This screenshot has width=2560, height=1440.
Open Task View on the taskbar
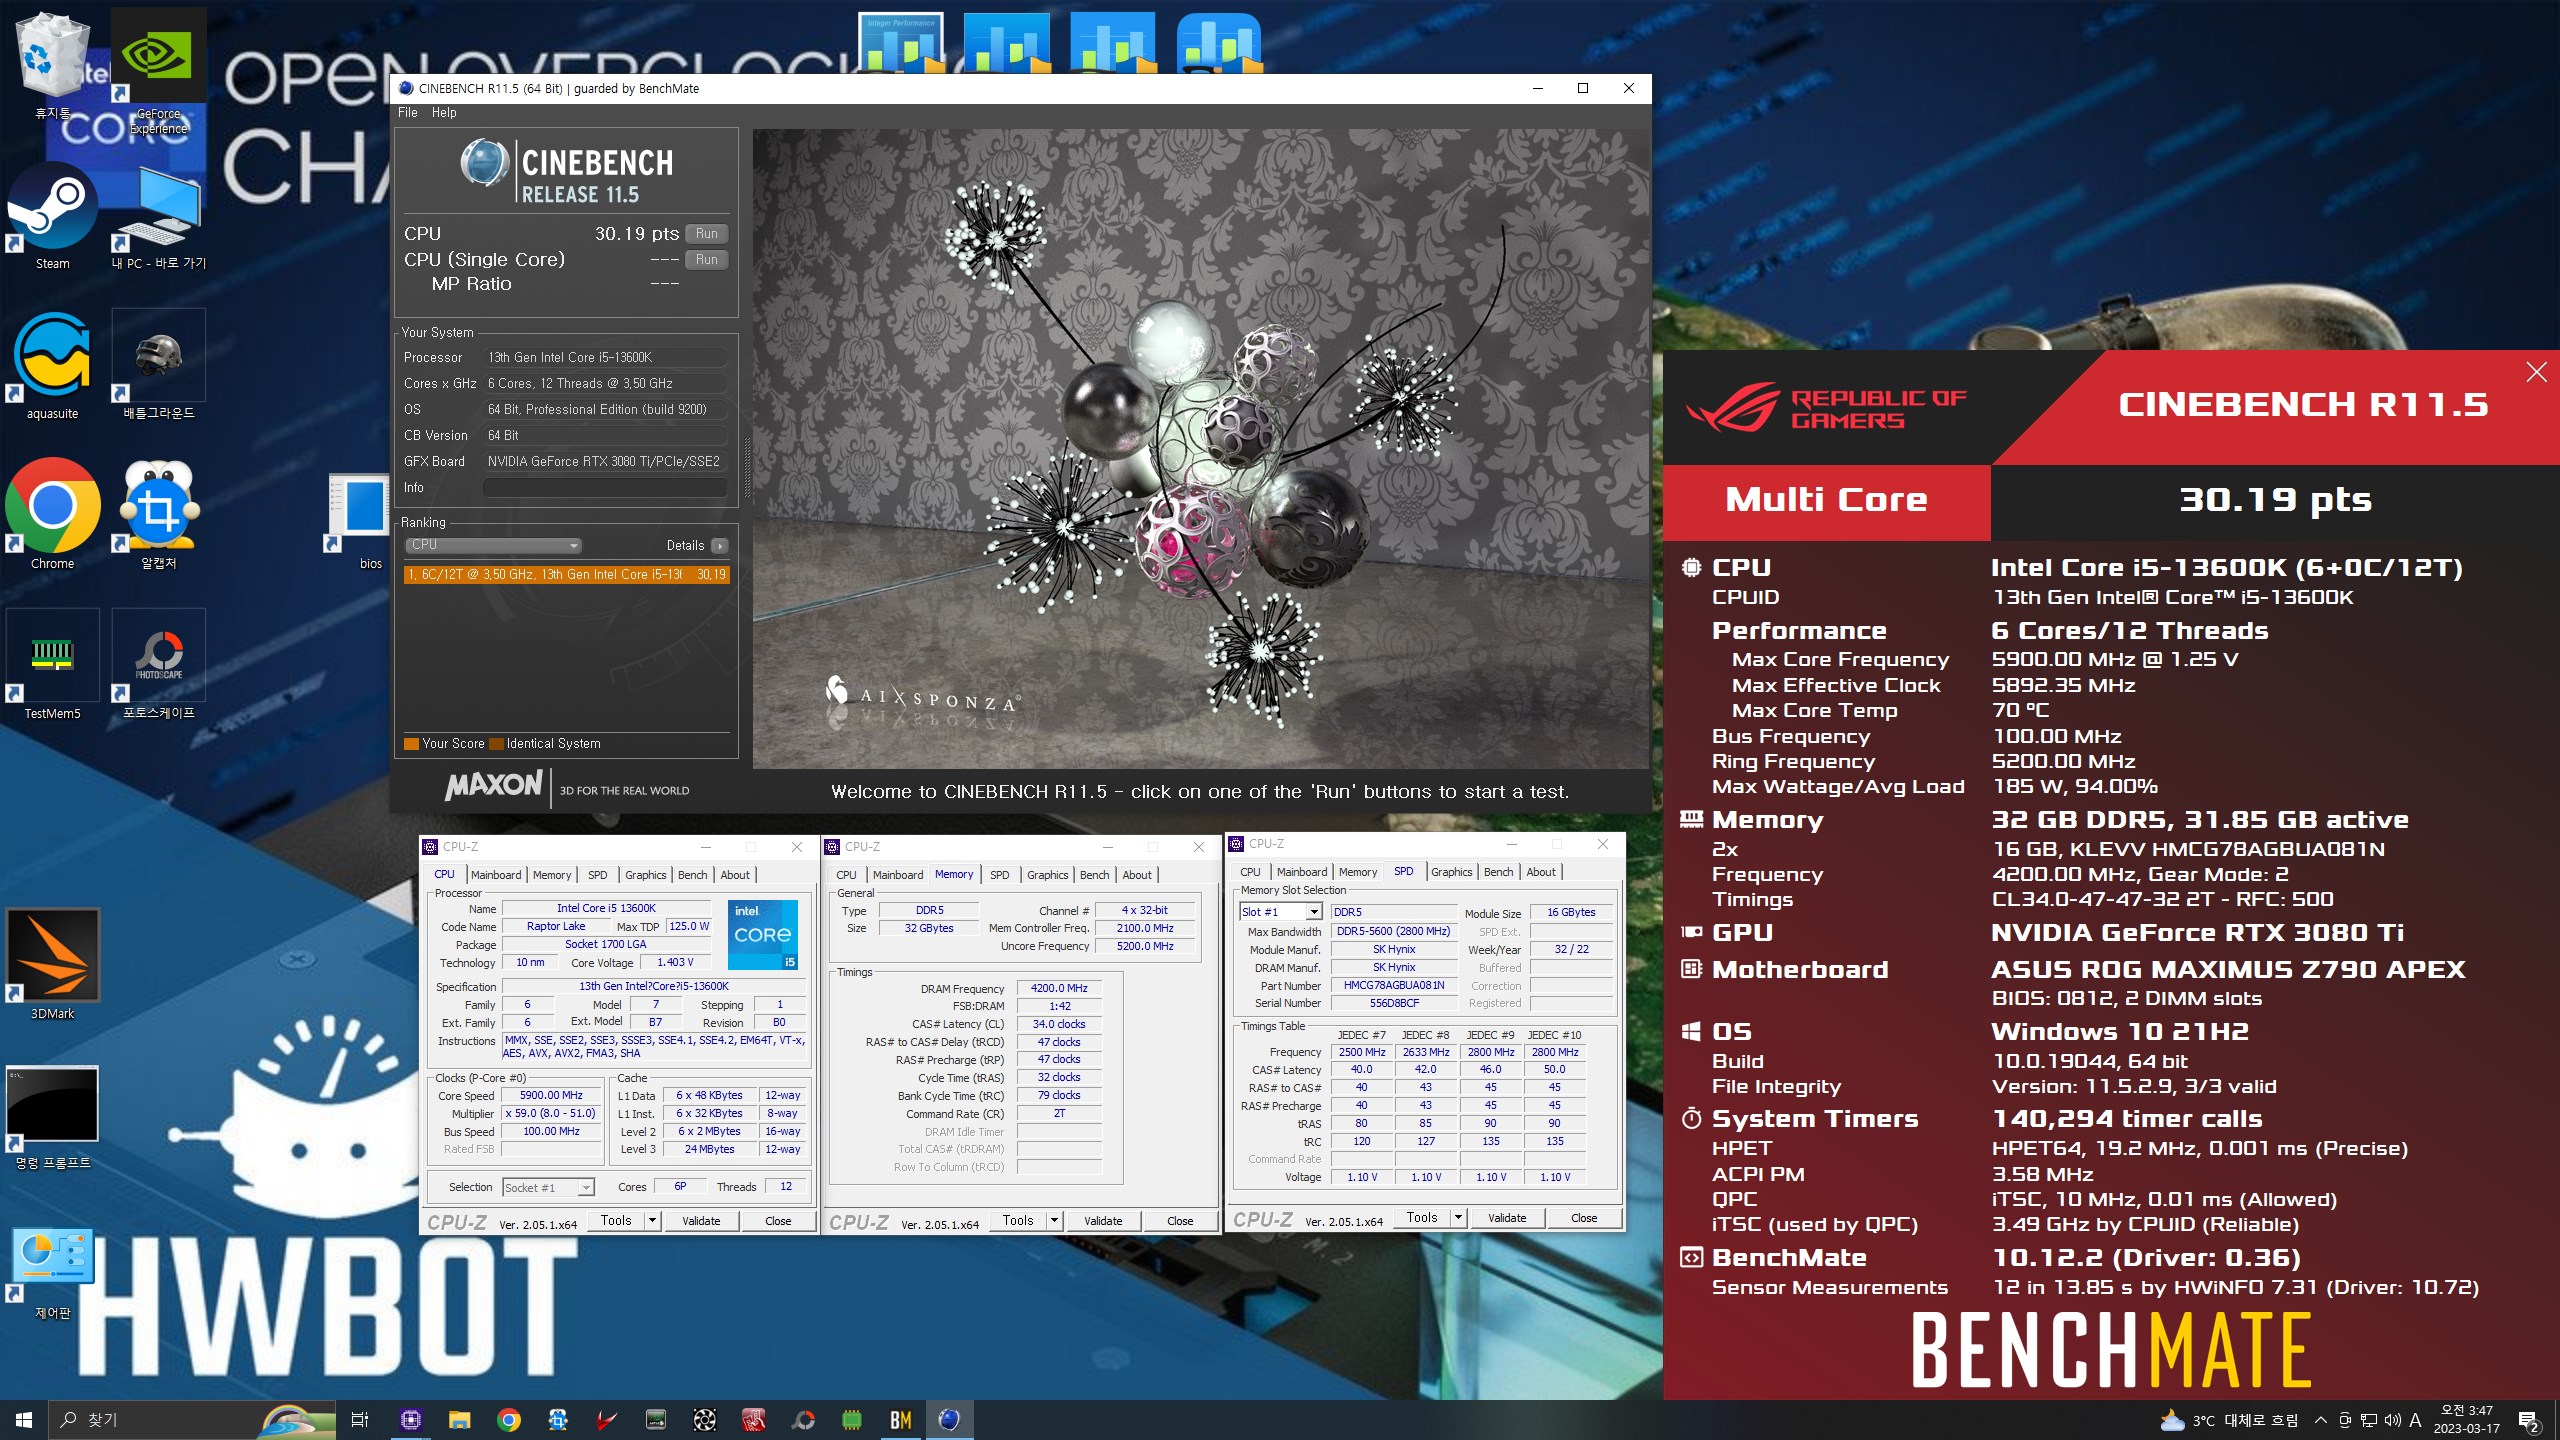pyautogui.click(x=360, y=1419)
